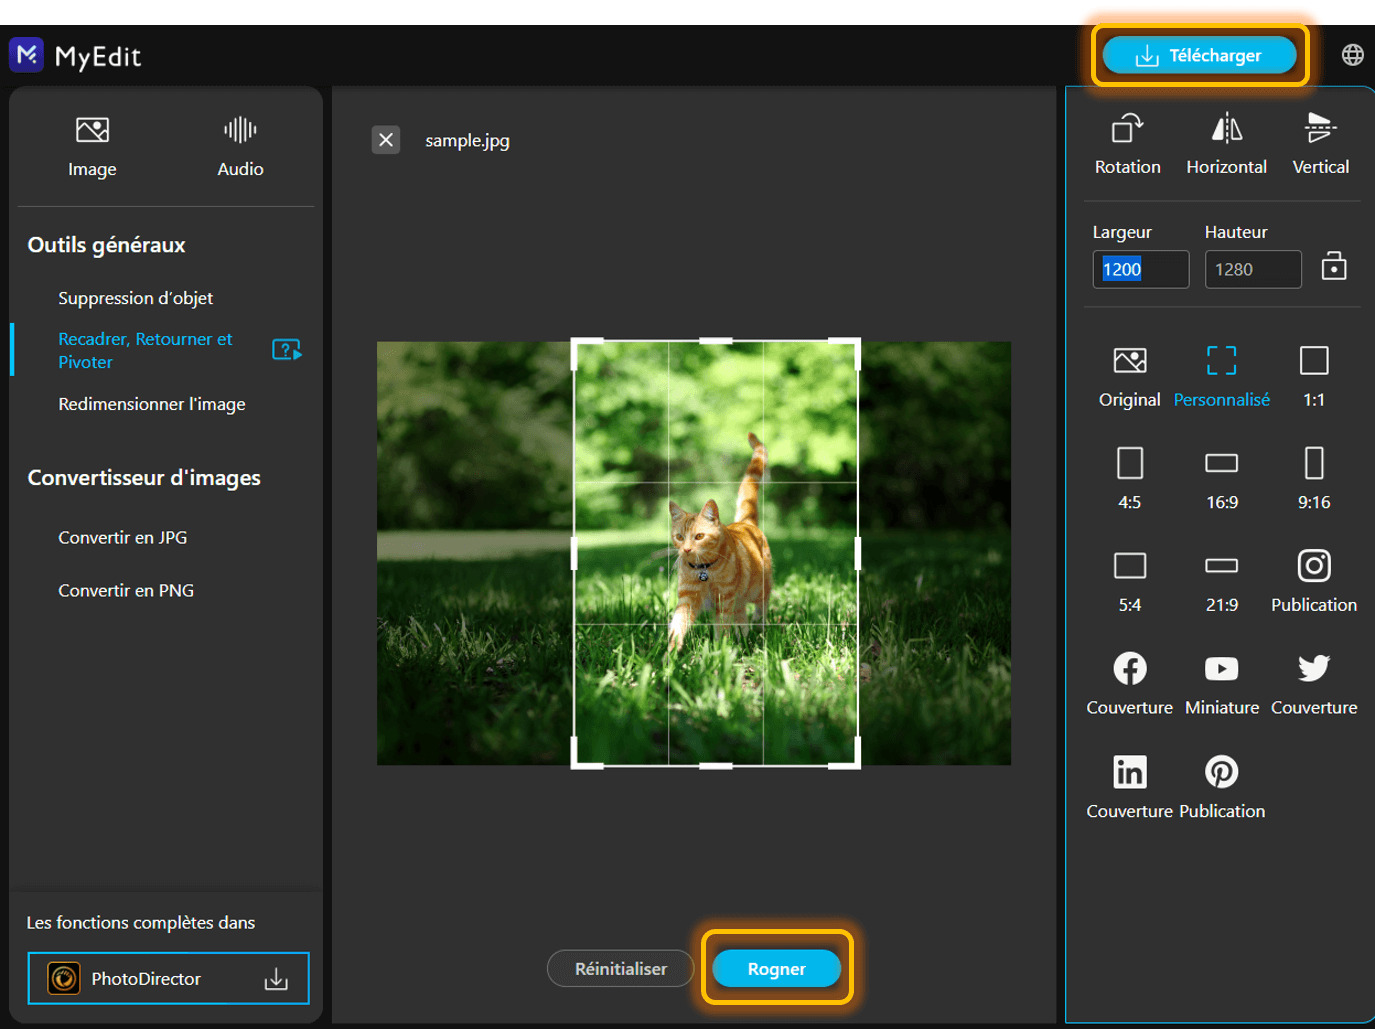This screenshot has height=1029, width=1375.
Task: Open the language globe menu
Action: pyautogui.click(x=1352, y=55)
